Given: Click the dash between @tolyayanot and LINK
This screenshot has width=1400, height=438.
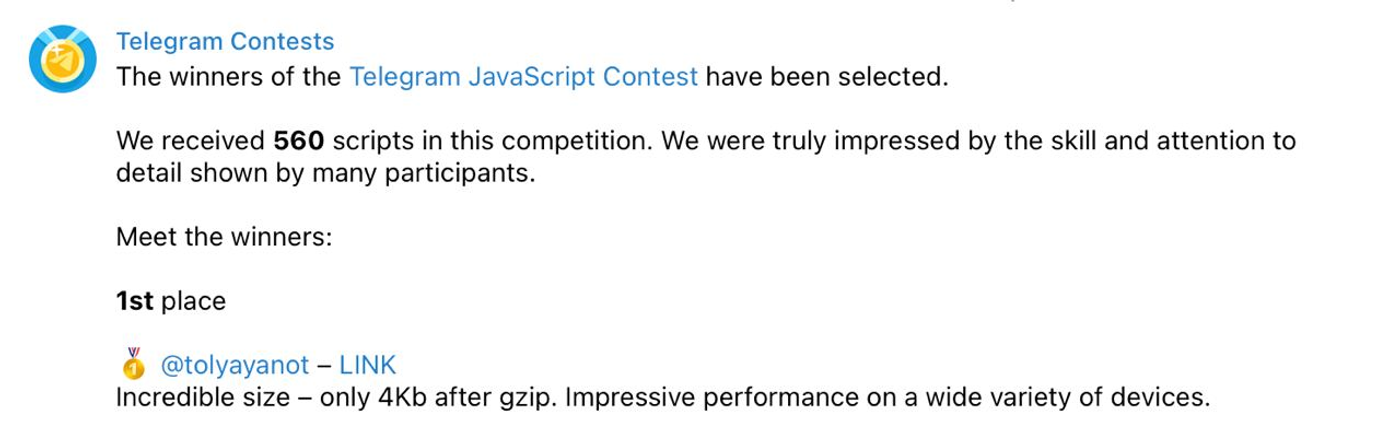Looking at the screenshot, I should point(325,365).
